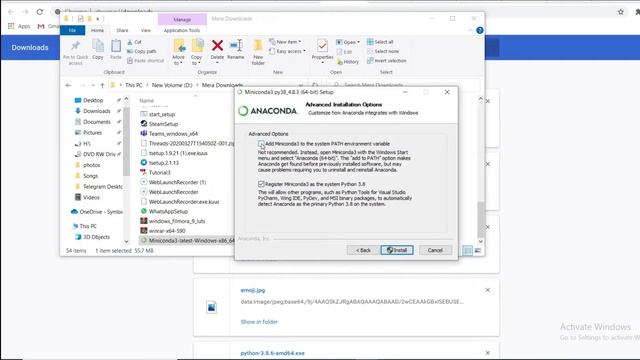This screenshot has height=360, width=640.
Task: Cancel the Miniconda3 setup
Action: point(435,250)
